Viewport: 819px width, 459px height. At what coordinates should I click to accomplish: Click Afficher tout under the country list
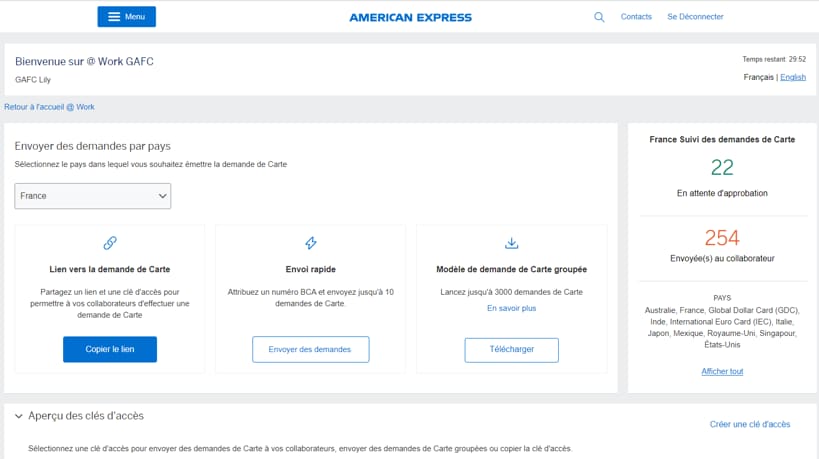coord(722,371)
